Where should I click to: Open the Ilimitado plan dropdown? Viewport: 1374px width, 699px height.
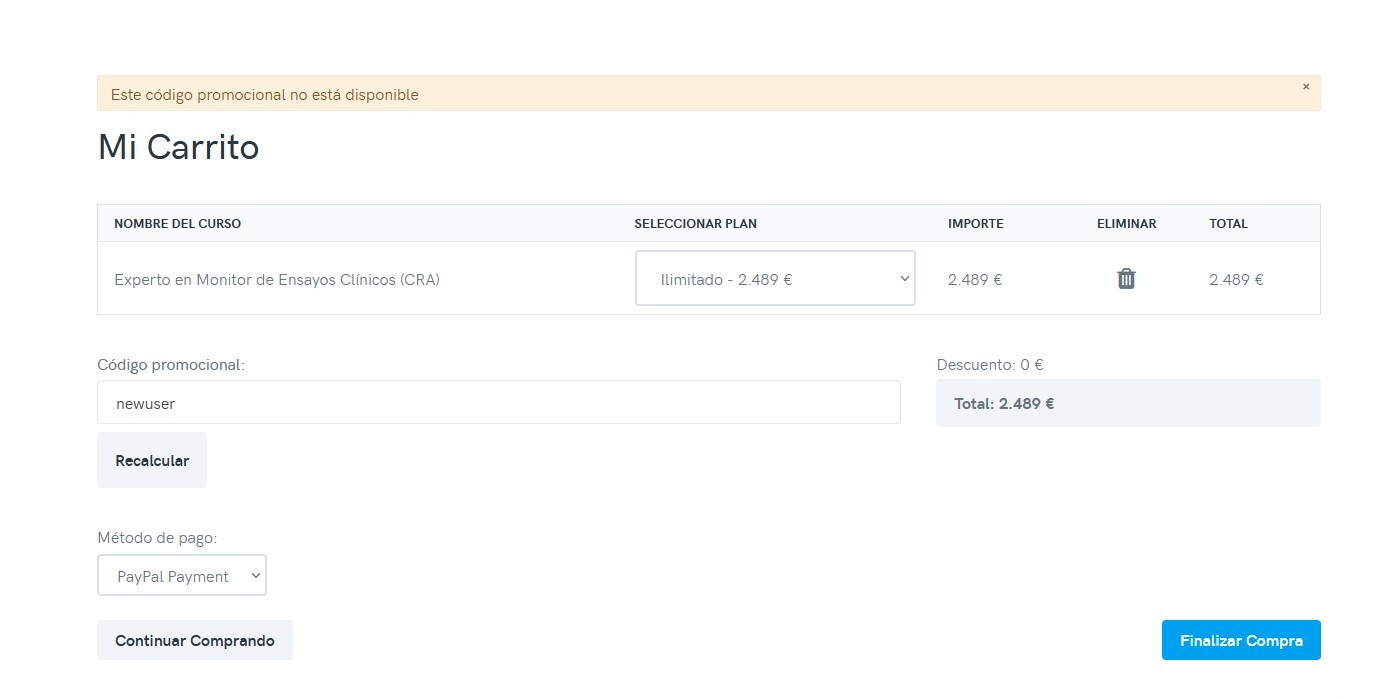pyautogui.click(x=775, y=278)
